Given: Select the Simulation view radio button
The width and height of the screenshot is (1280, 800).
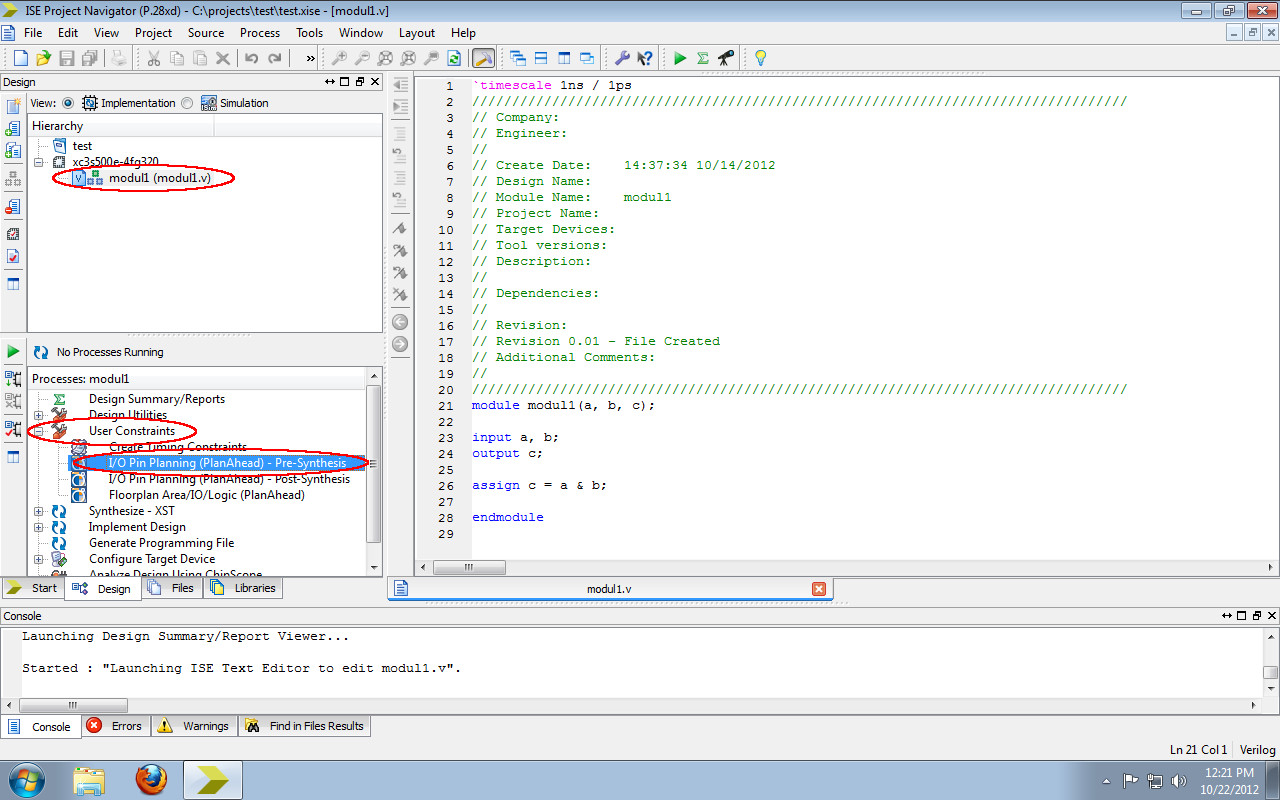Looking at the screenshot, I should click(x=189, y=102).
